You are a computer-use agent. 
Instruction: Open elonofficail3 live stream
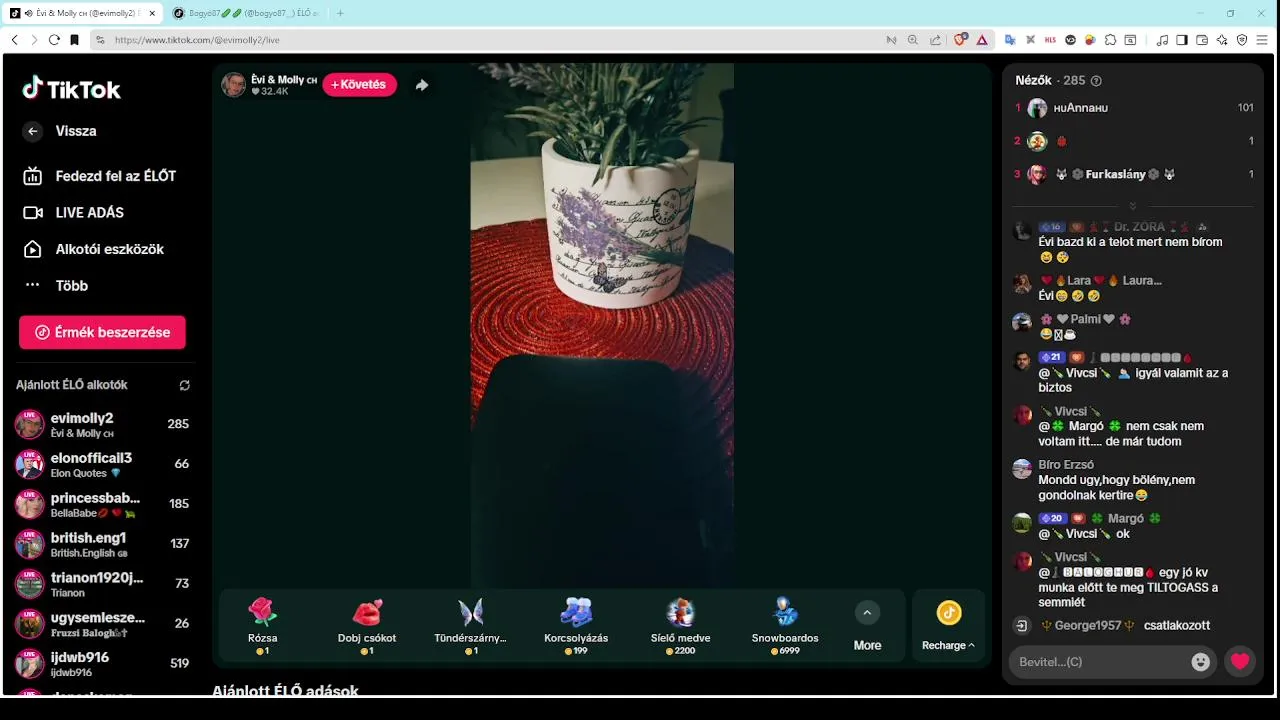click(x=102, y=464)
